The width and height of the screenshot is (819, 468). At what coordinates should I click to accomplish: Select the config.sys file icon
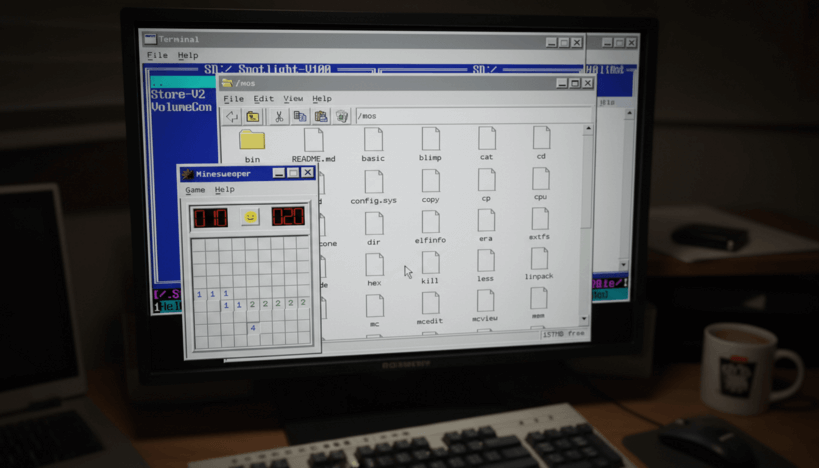pyautogui.click(x=374, y=182)
